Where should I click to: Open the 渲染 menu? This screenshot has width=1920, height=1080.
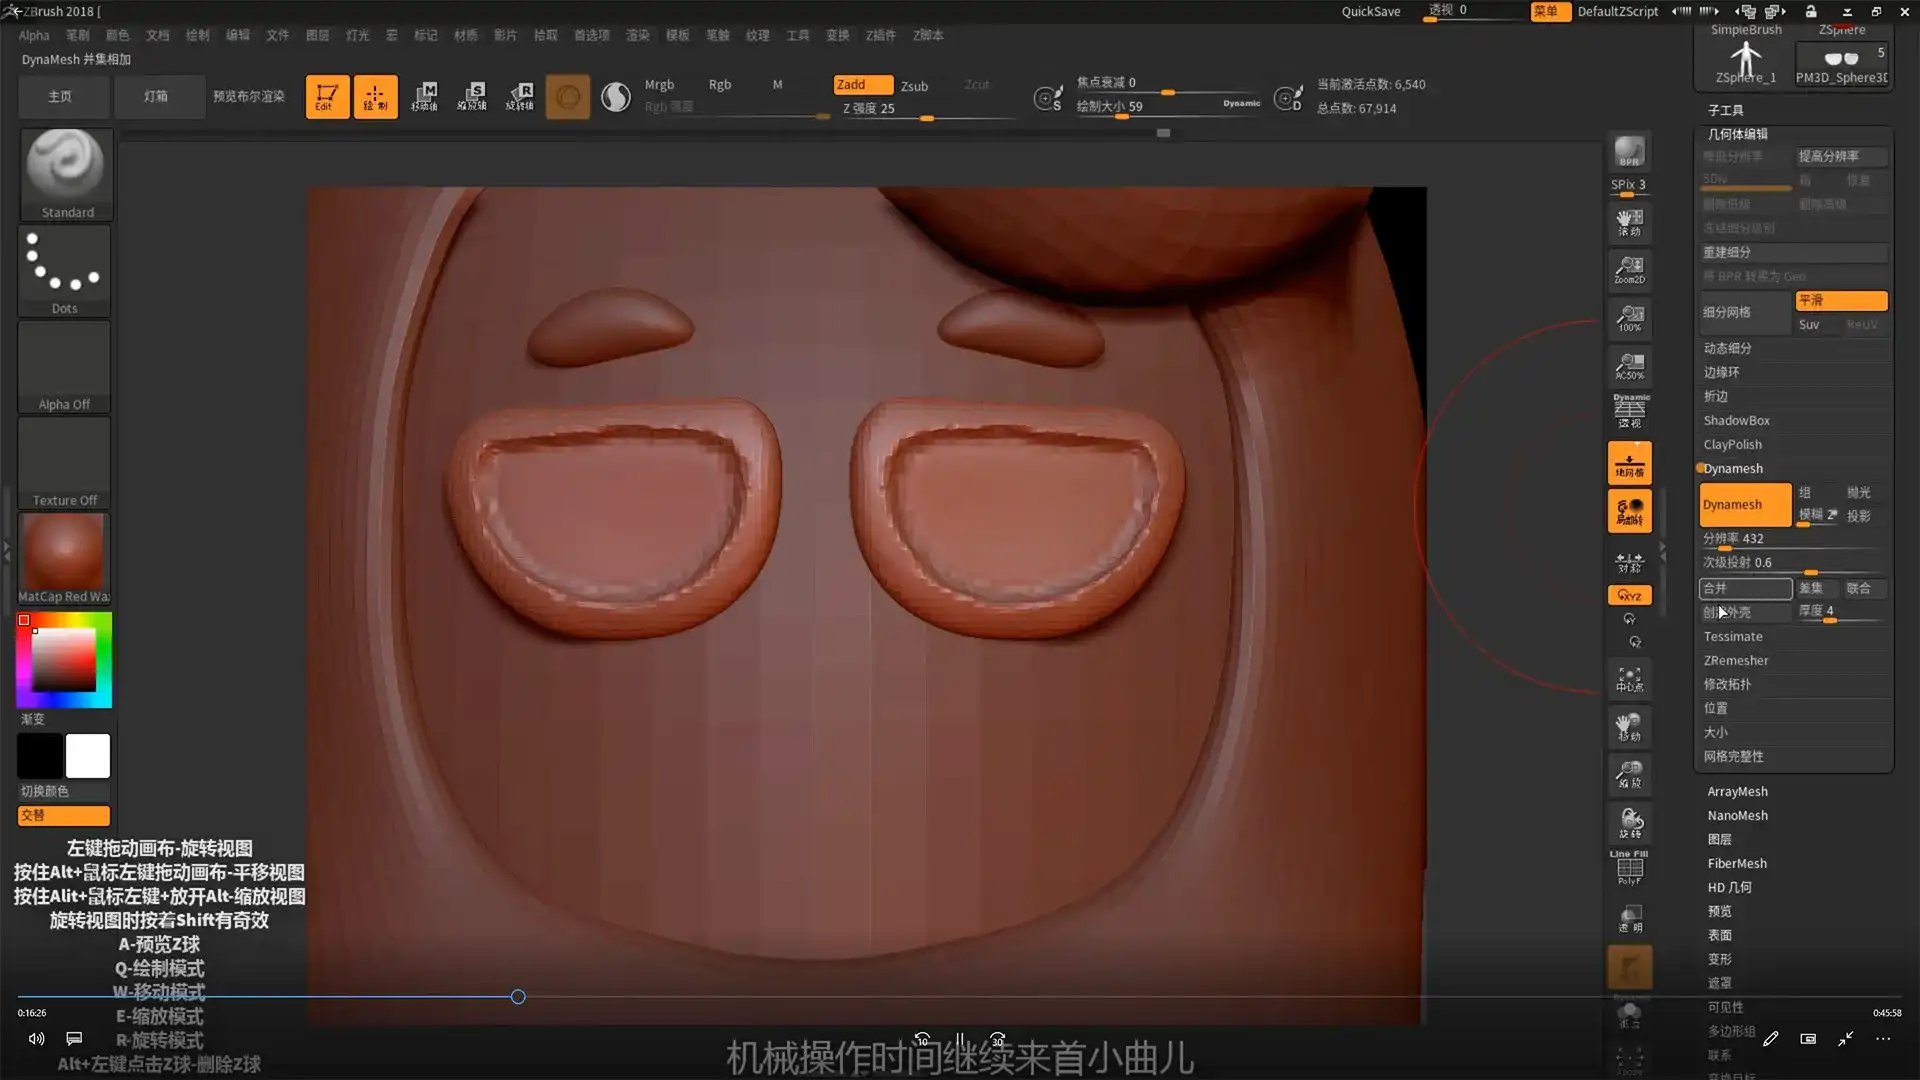click(638, 35)
